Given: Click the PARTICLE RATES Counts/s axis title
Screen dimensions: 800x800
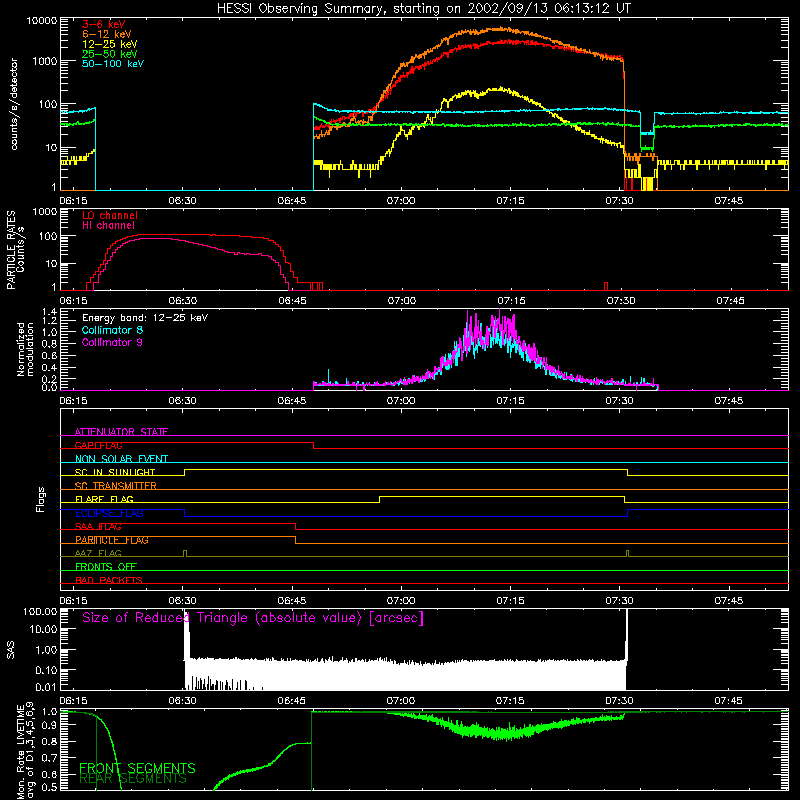Looking at the screenshot, I should tap(15, 250).
